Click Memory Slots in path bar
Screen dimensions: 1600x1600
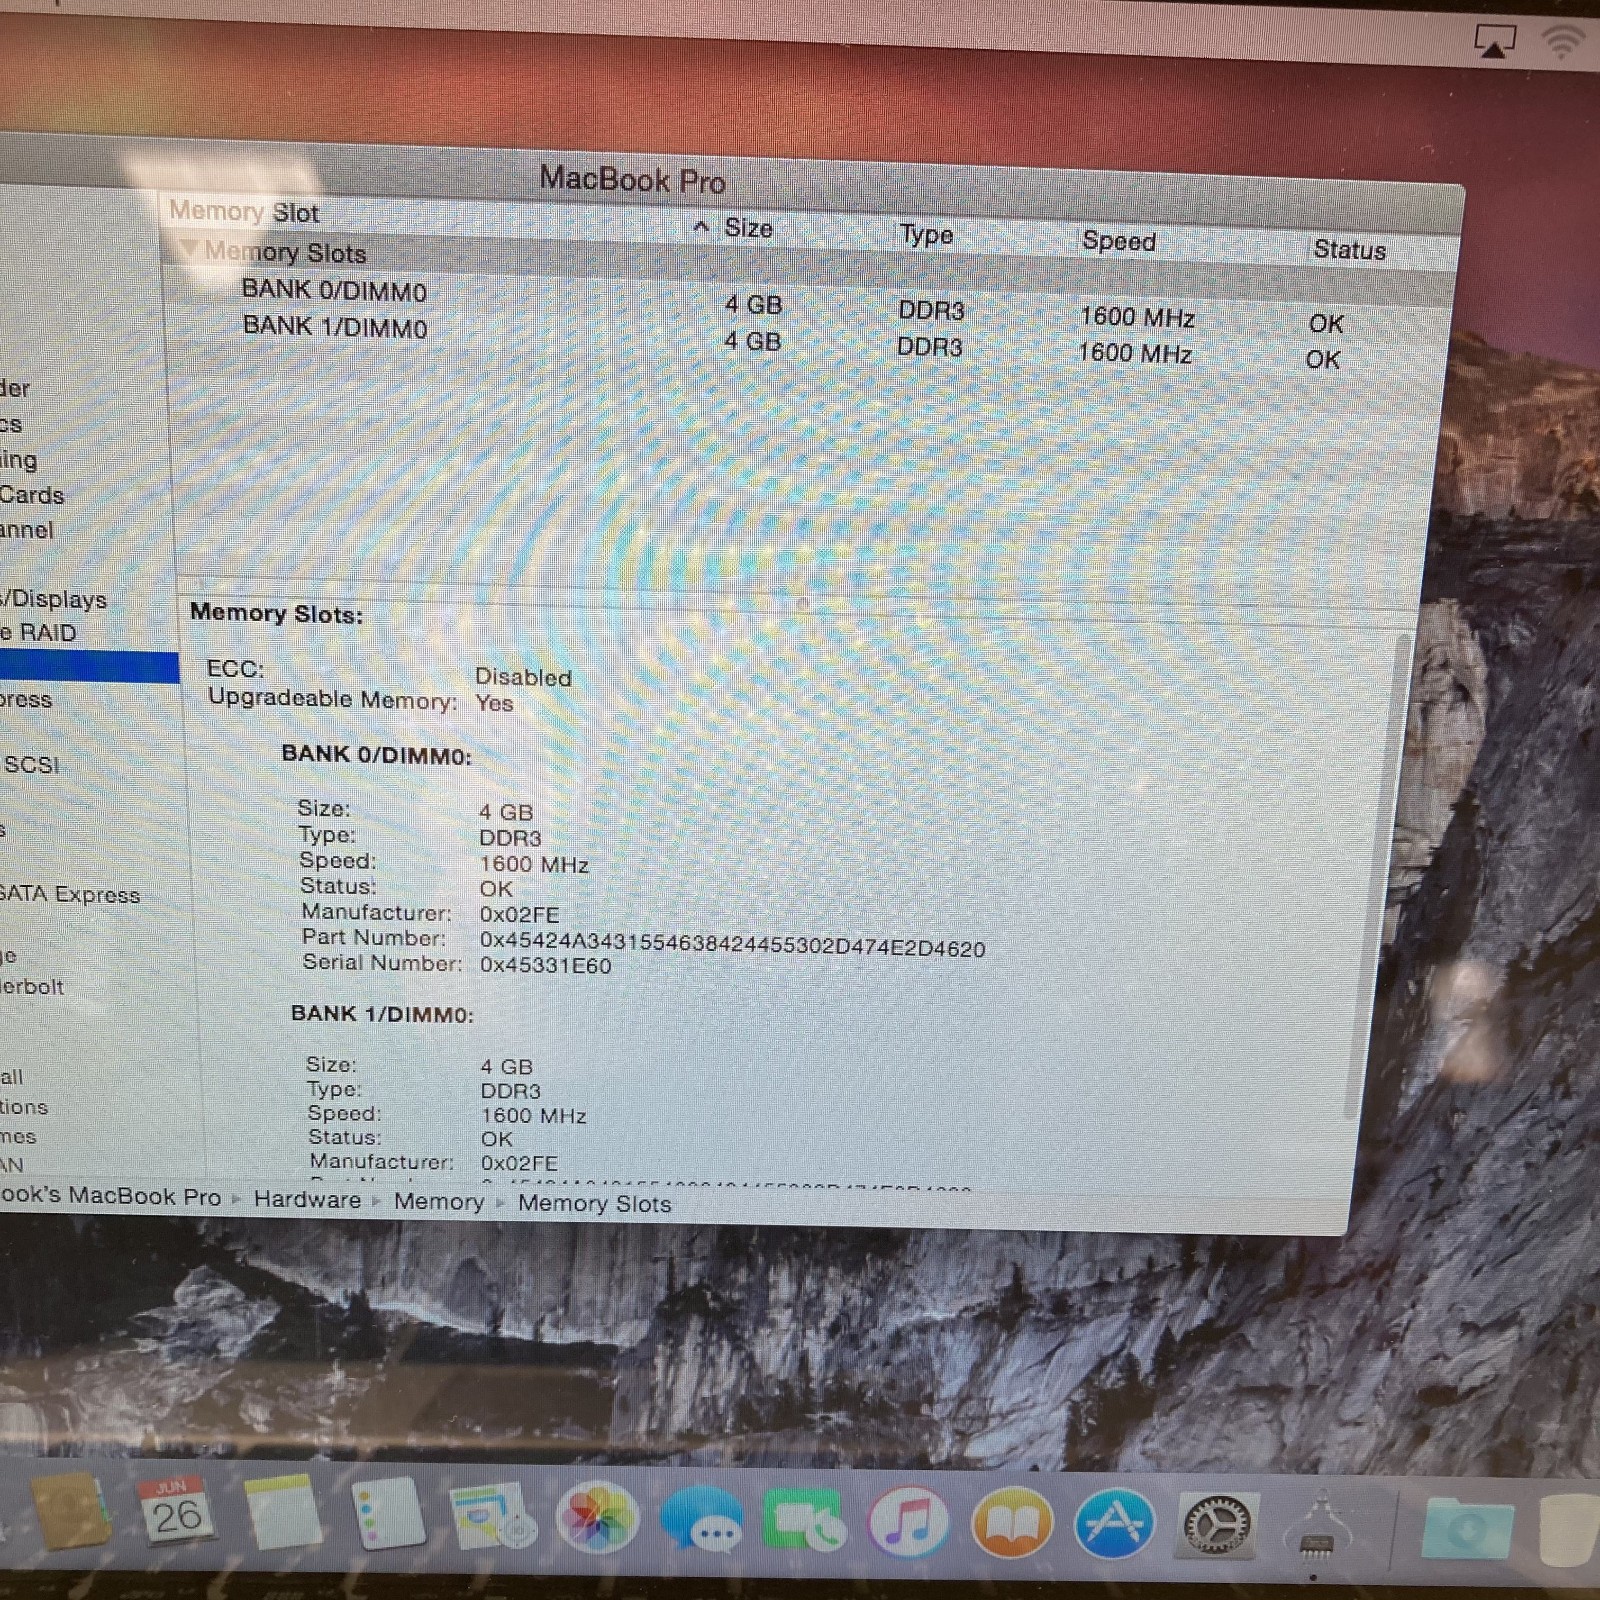click(594, 1203)
